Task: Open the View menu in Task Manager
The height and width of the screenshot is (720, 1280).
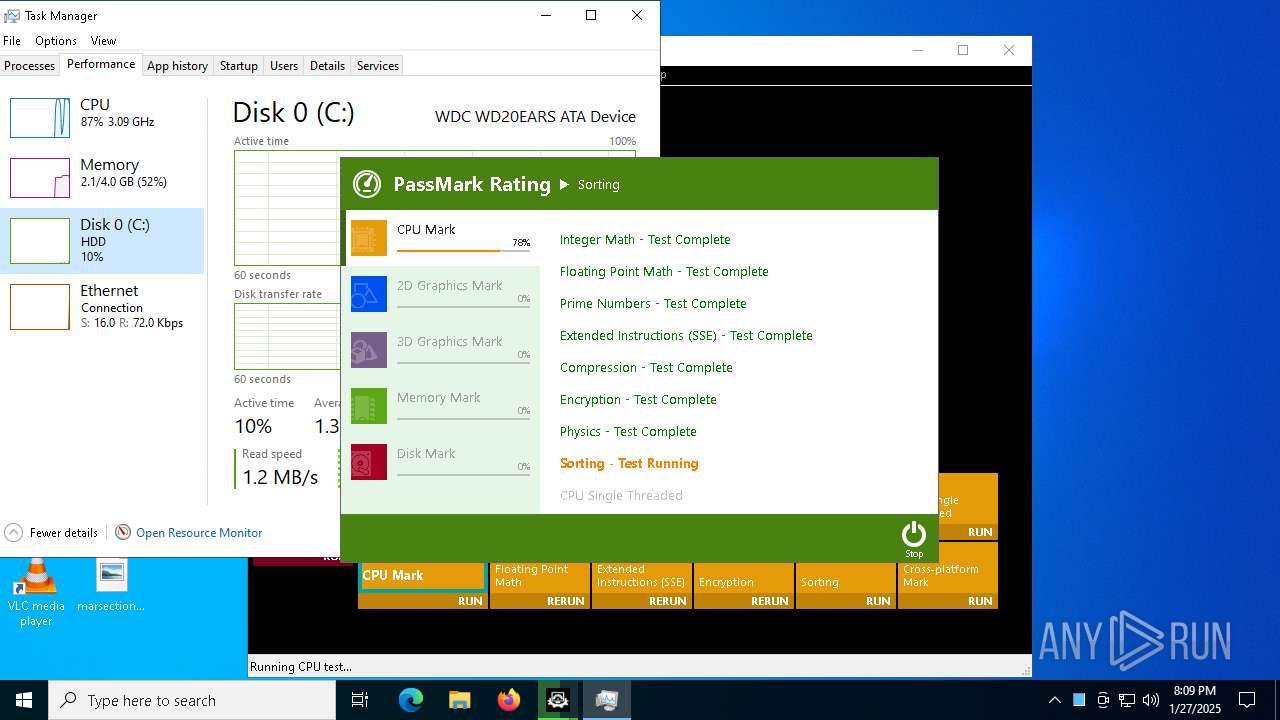Action: tap(103, 41)
